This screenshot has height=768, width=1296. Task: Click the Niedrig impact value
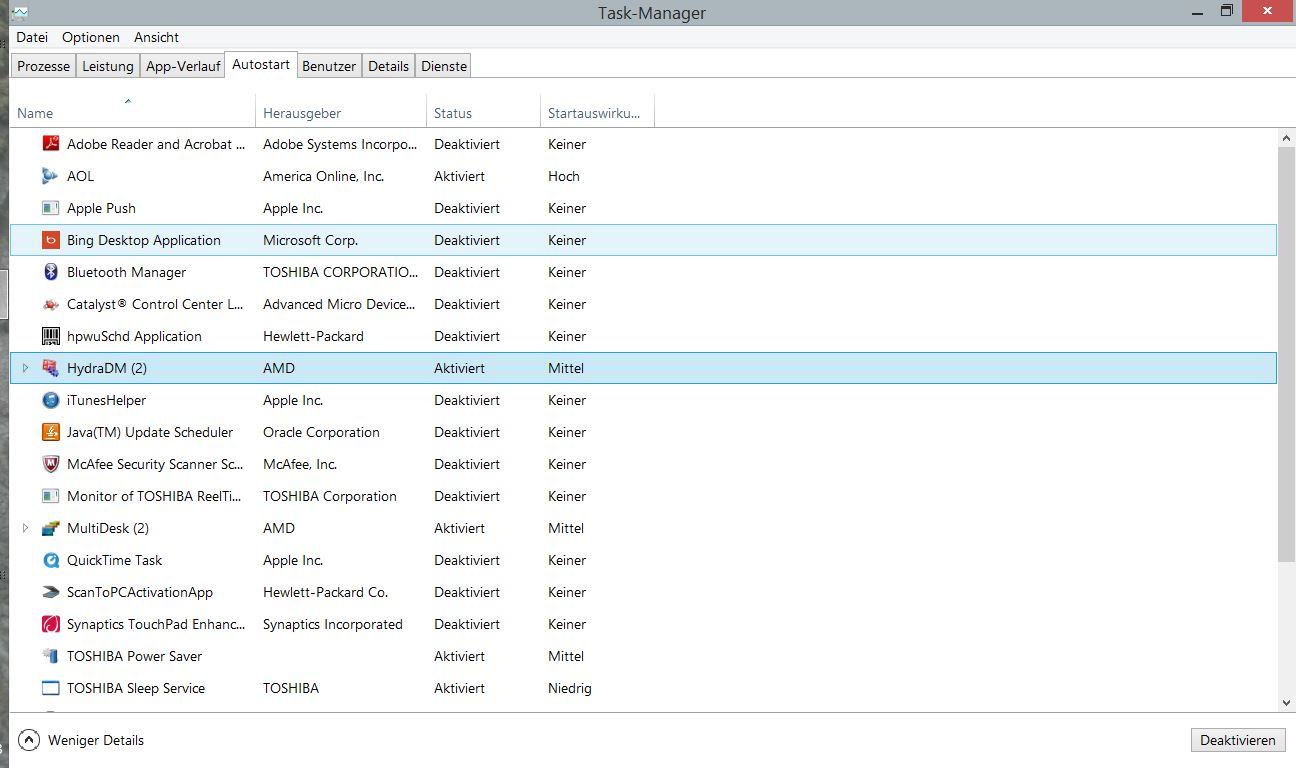[570, 688]
